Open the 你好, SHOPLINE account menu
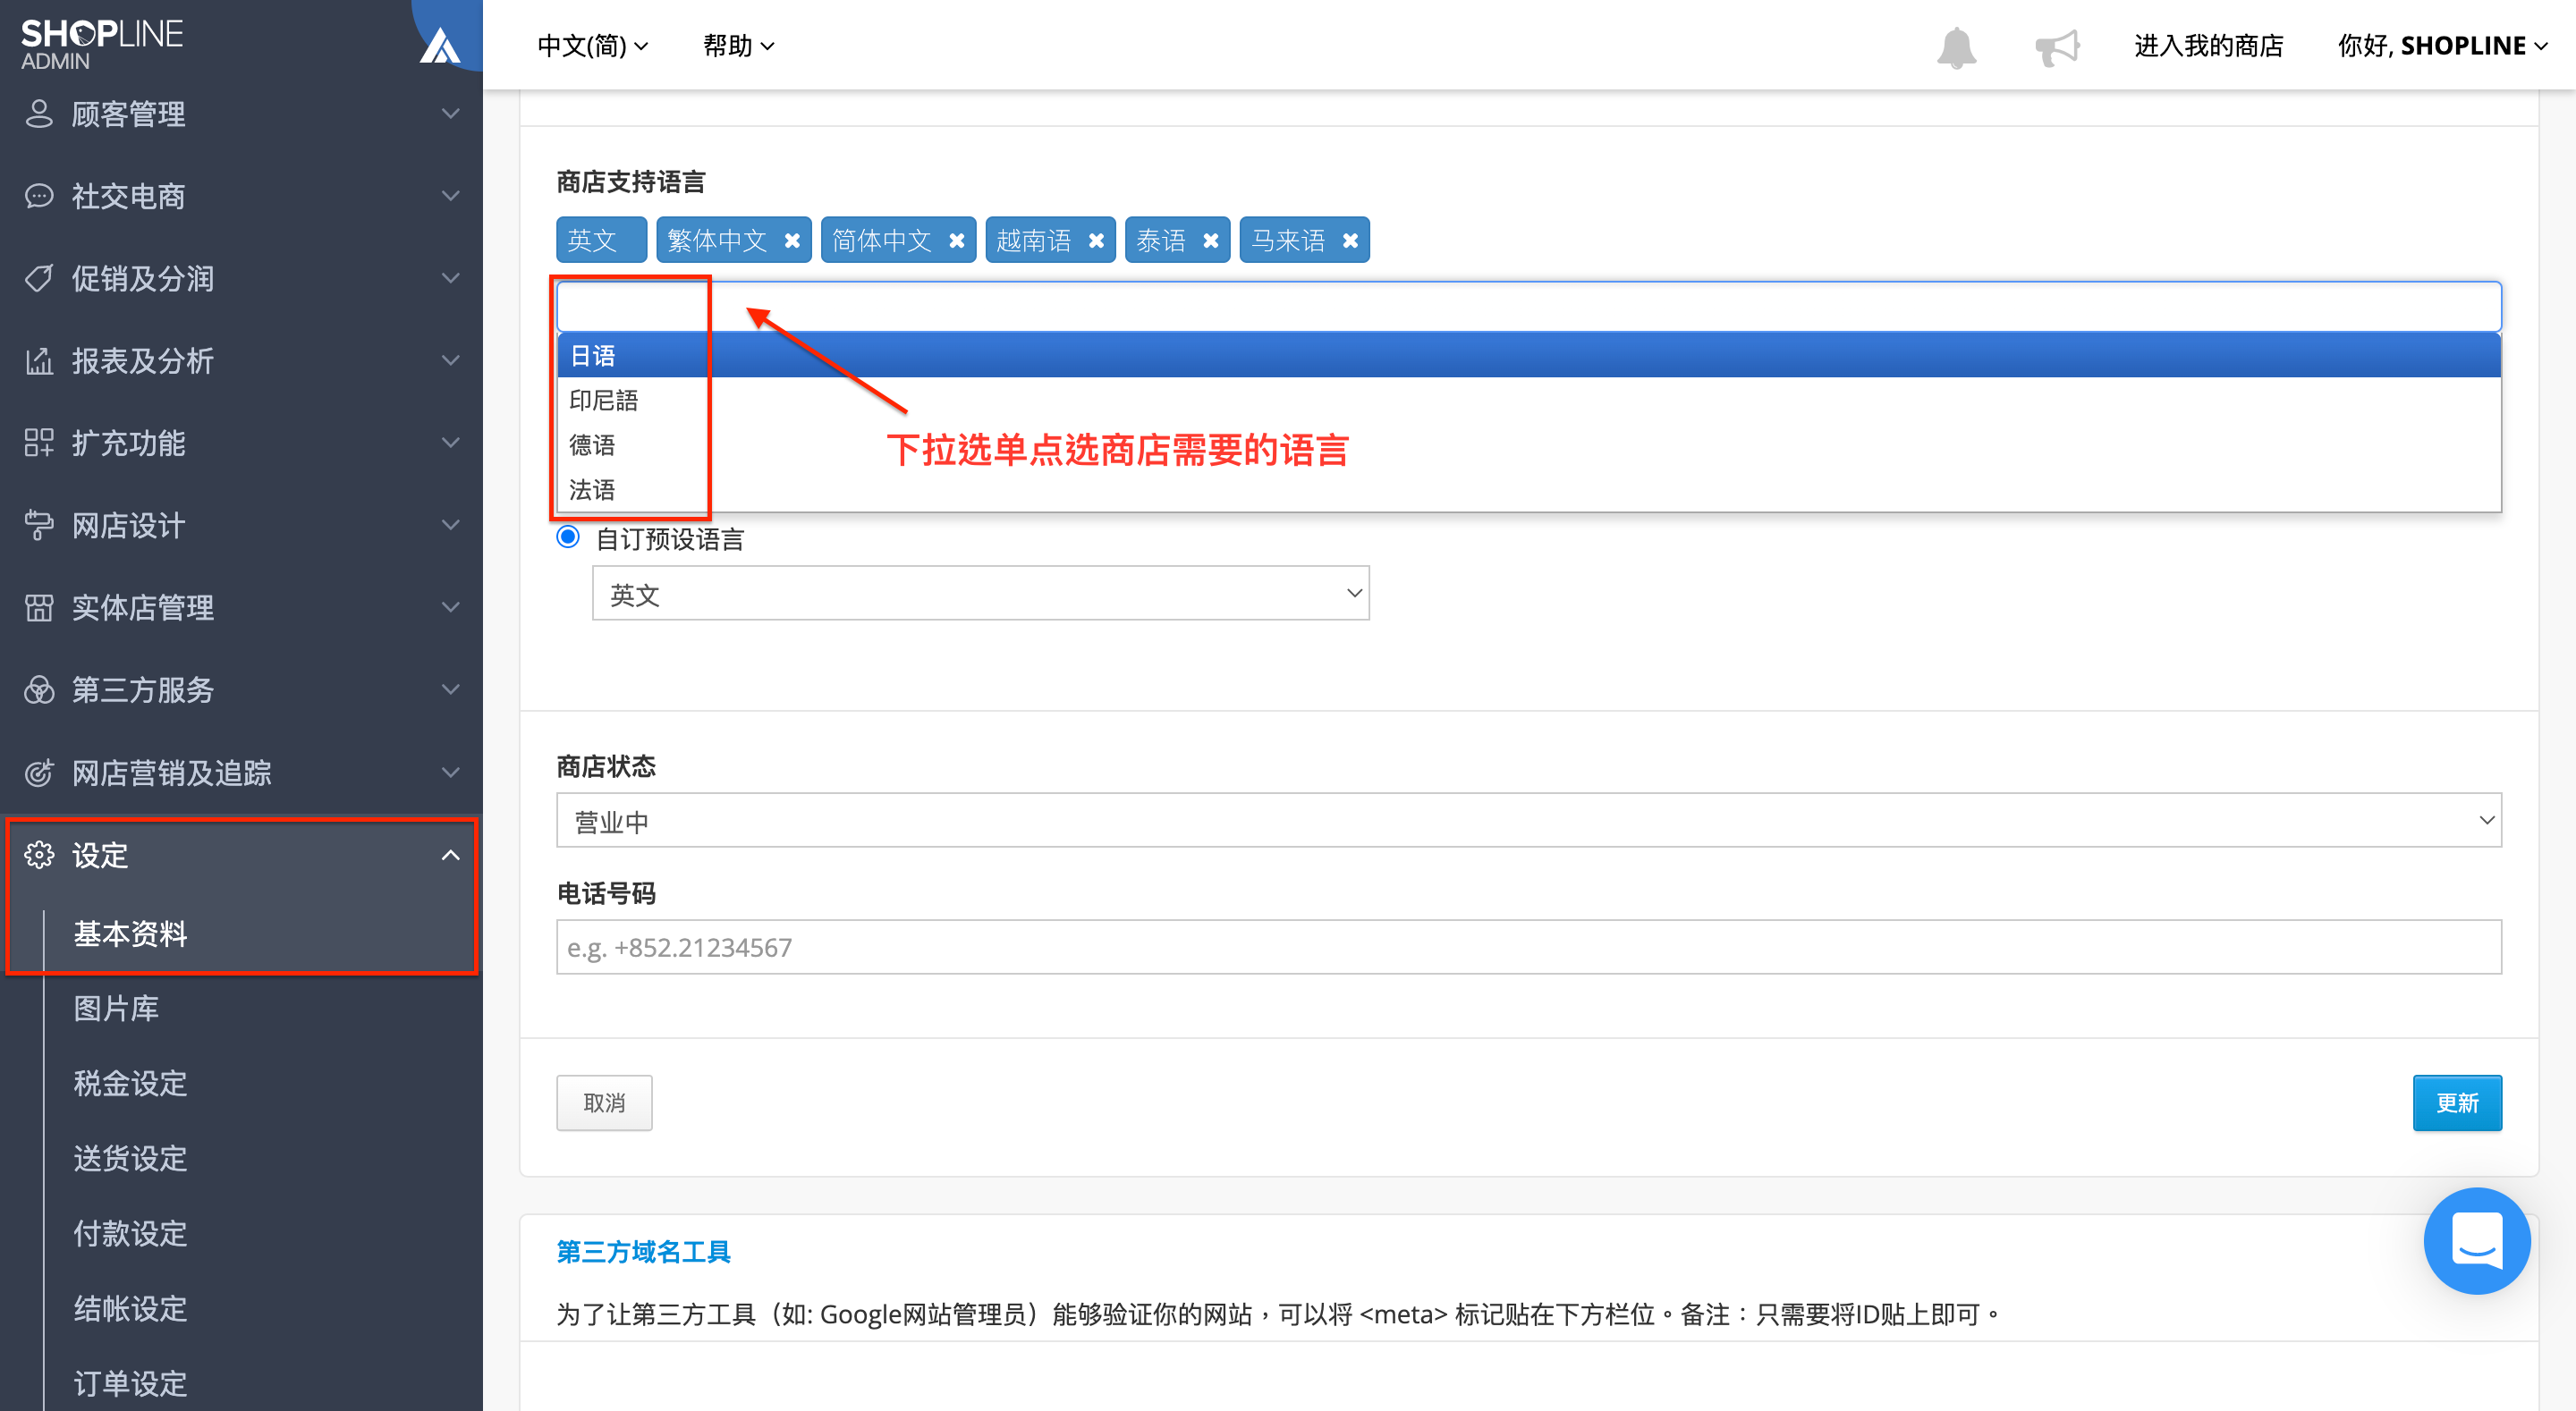 (x=2441, y=46)
